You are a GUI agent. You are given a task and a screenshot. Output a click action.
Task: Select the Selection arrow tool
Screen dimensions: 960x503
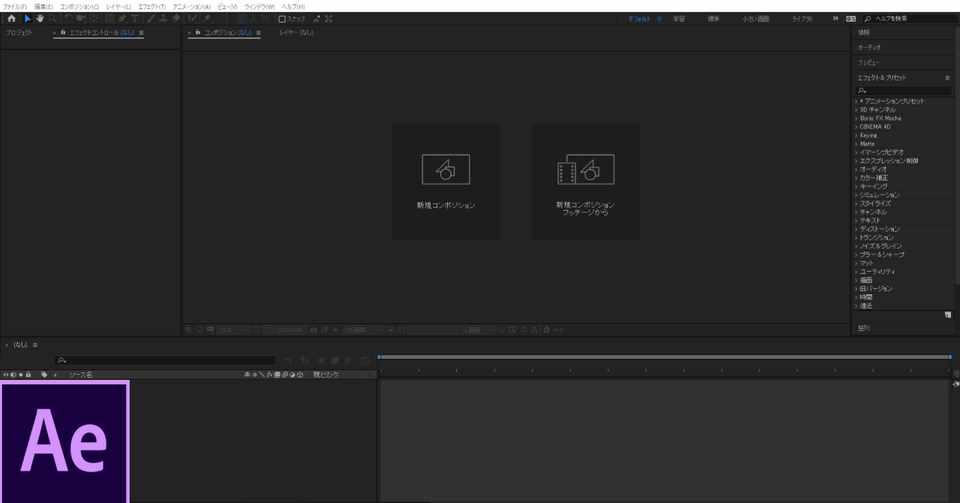pos(27,19)
